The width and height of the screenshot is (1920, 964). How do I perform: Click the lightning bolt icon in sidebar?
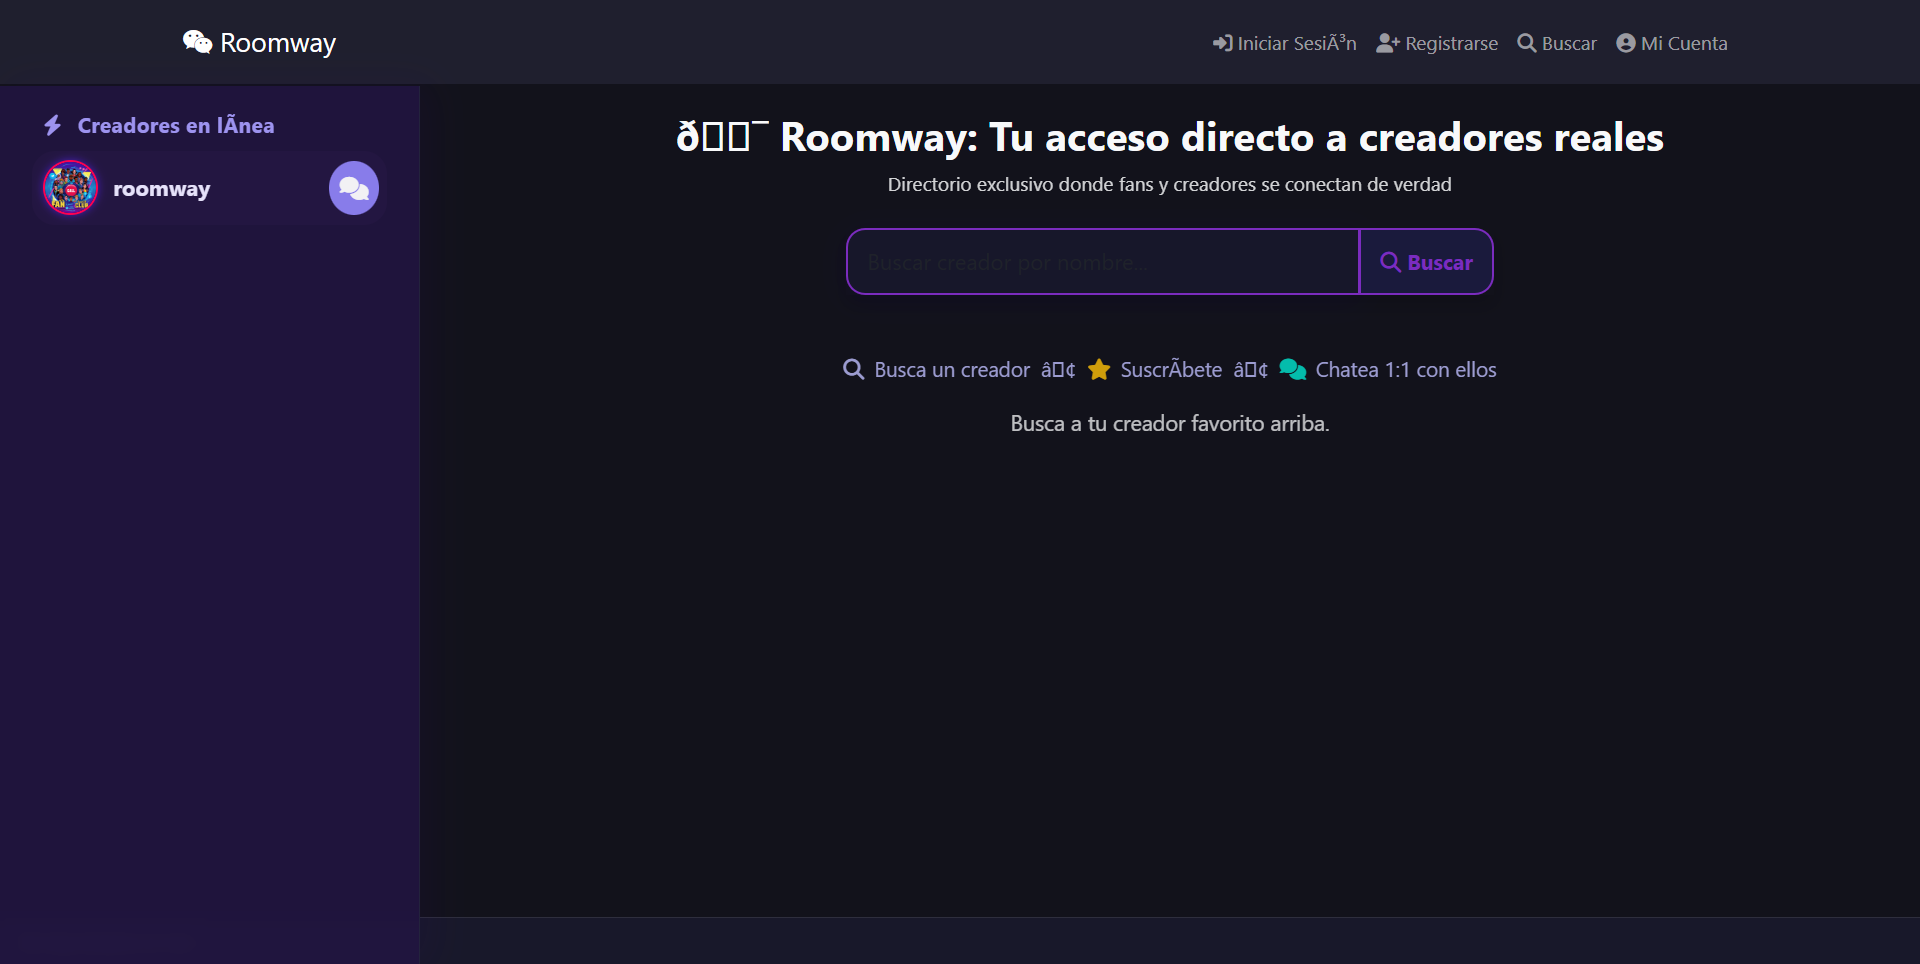(x=53, y=125)
